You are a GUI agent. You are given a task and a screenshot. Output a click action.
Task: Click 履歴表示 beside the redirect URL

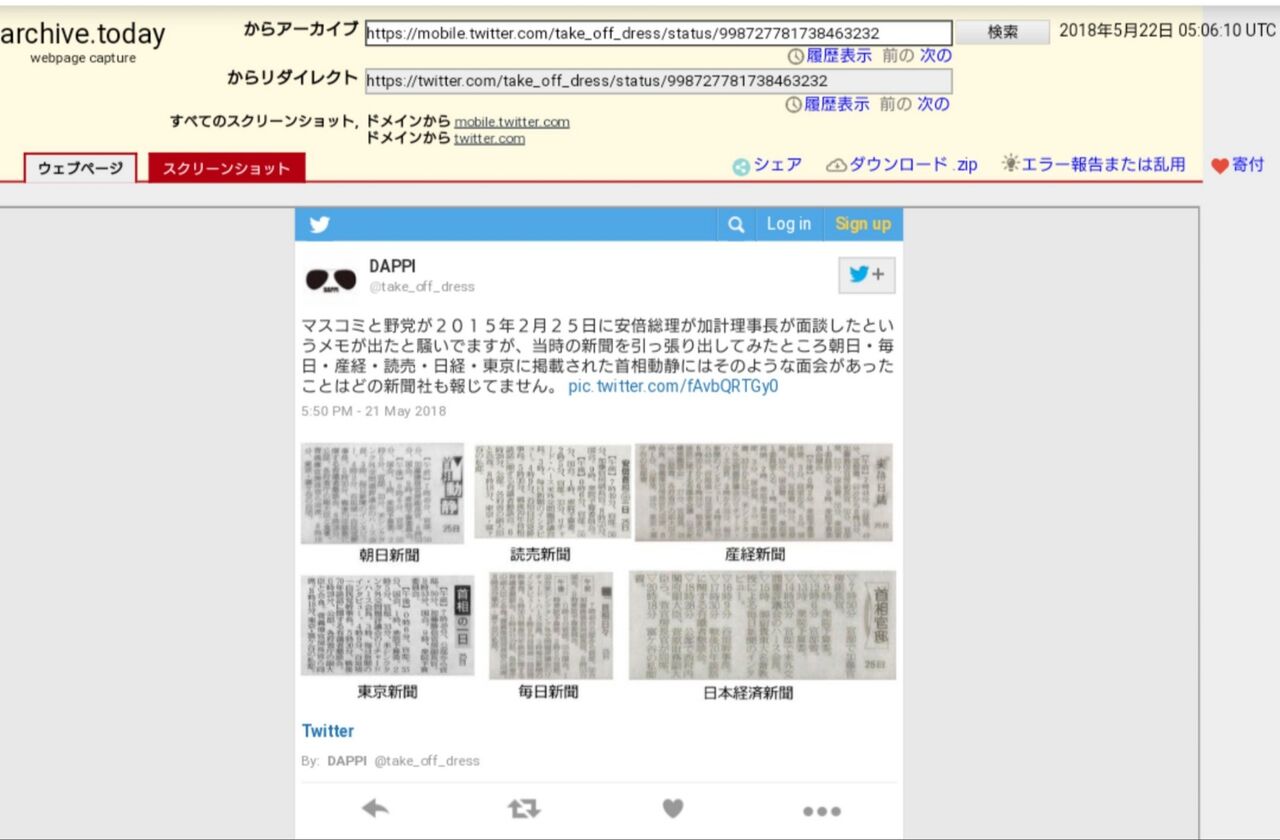tap(836, 104)
